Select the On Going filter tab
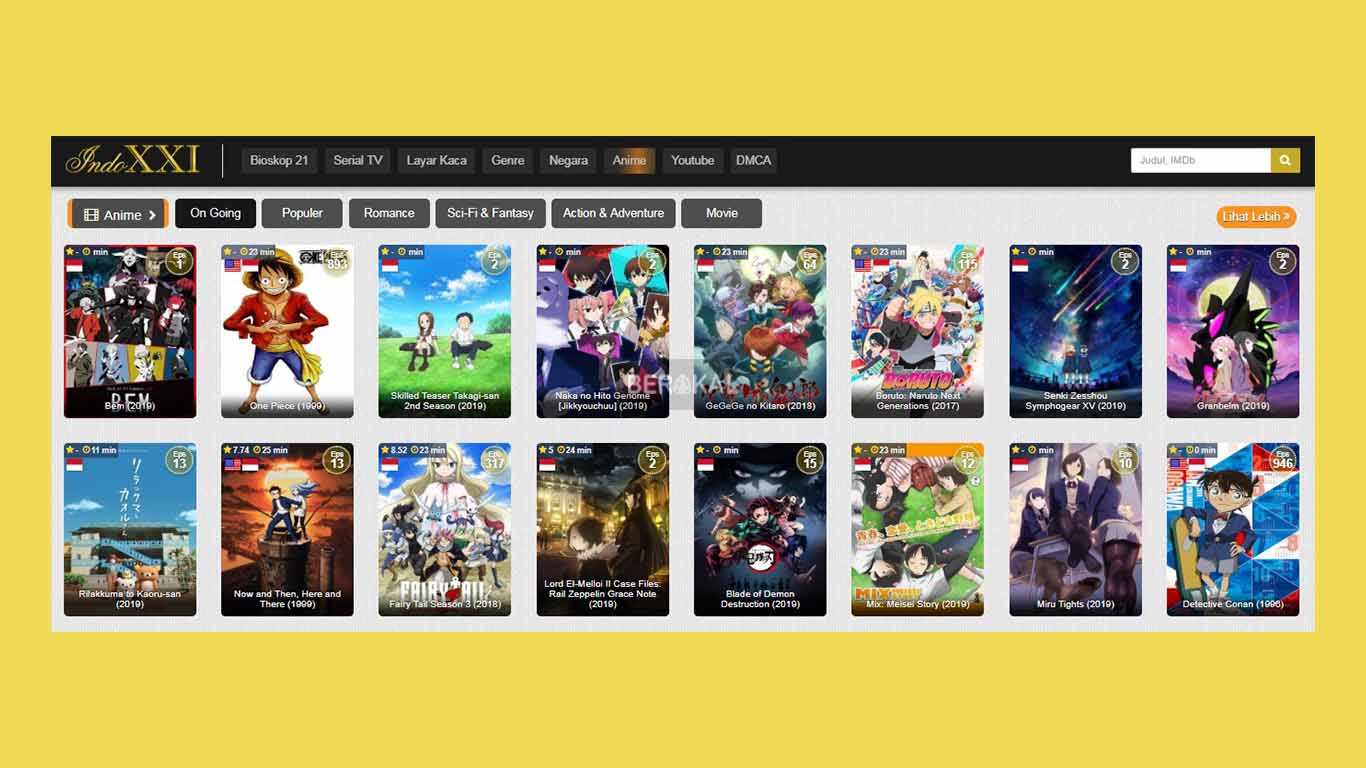The height and width of the screenshot is (768, 1366). [215, 213]
